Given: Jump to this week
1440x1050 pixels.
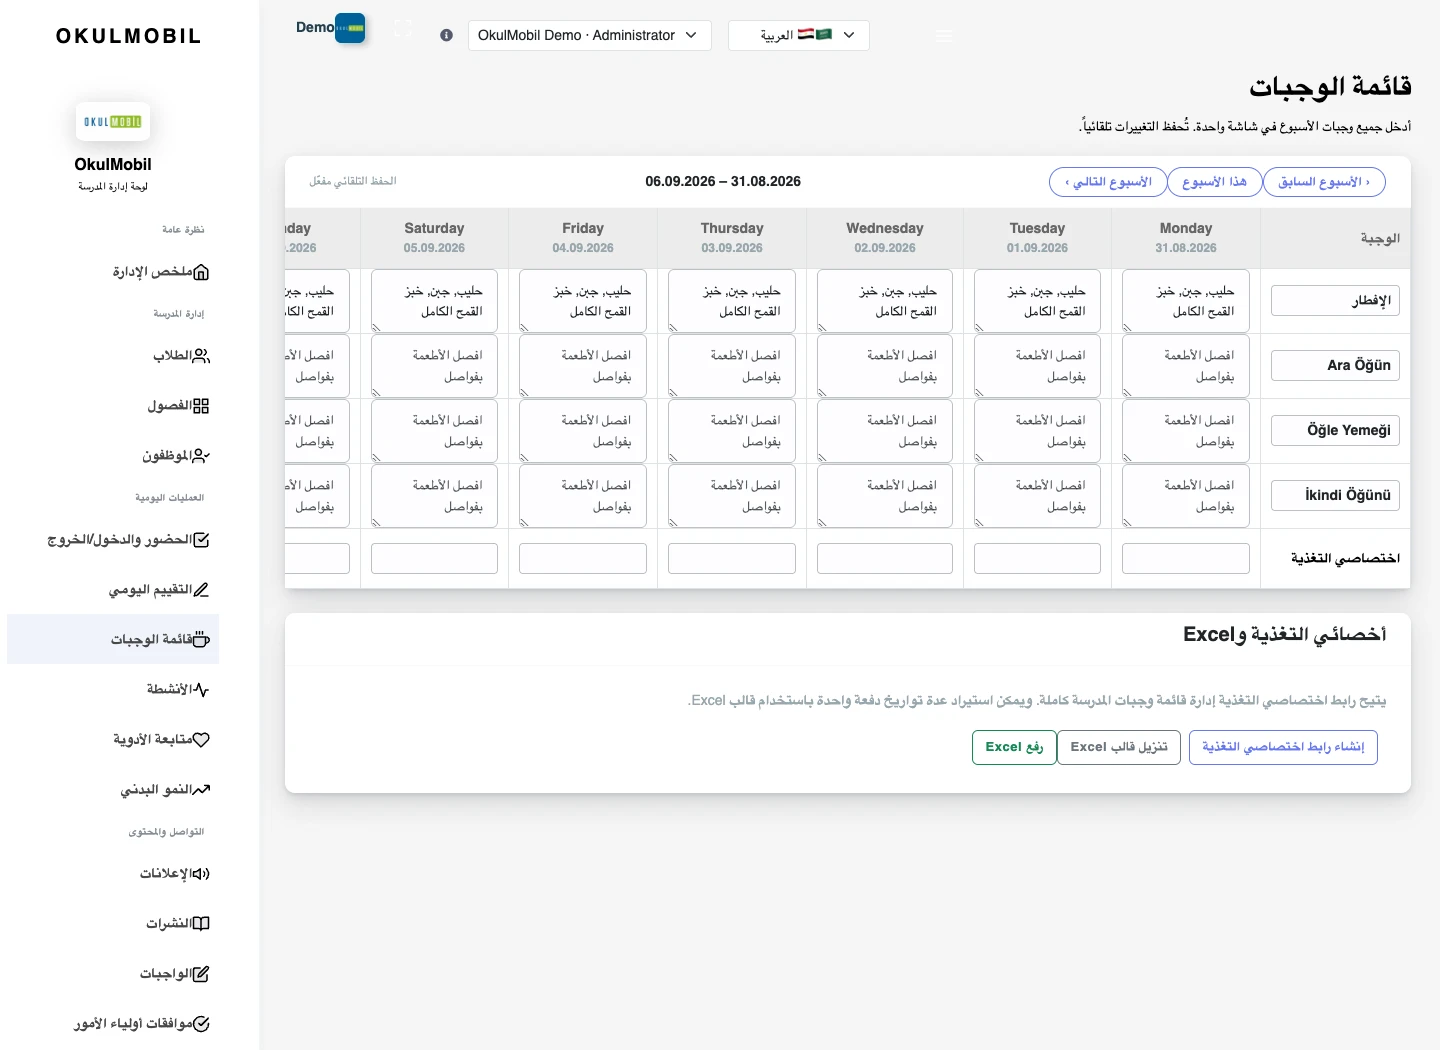Looking at the screenshot, I should pyautogui.click(x=1215, y=182).
